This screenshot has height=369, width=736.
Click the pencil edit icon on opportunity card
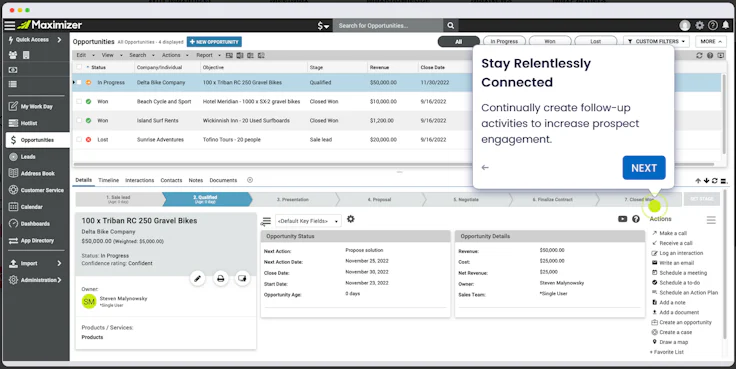pos(198,278)
